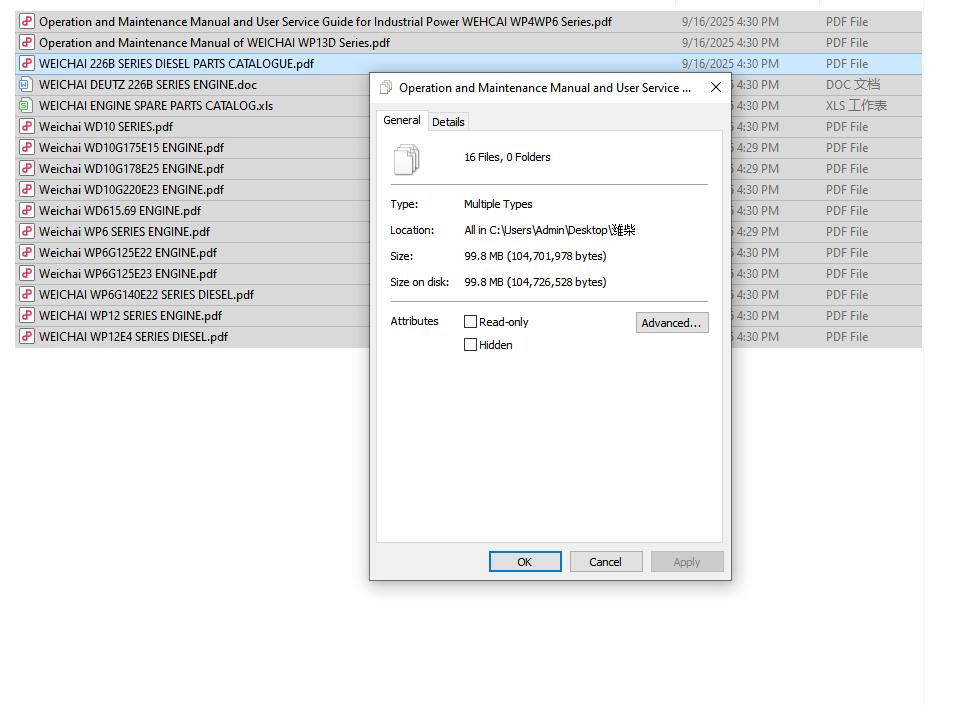The width and height of the screenshot is (974, 706).
Task: Select the WP4WP6 Series service guide file name
Action: coord(325,22)
